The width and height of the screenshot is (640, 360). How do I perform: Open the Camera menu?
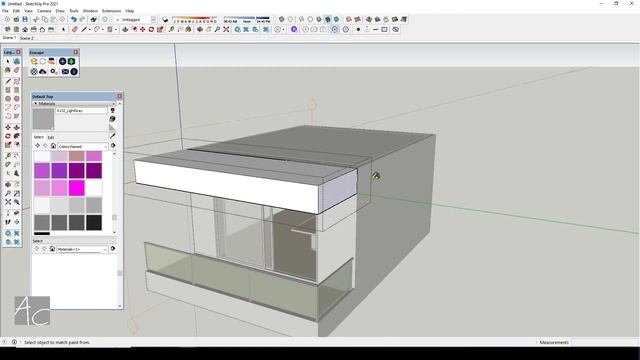[44, 11]
